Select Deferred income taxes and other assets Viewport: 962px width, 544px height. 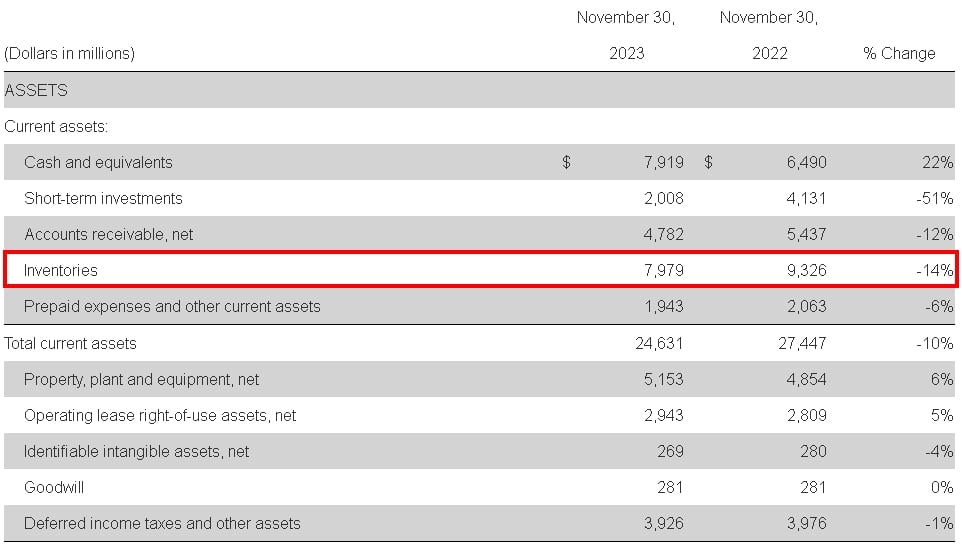[x=162, y=524]
